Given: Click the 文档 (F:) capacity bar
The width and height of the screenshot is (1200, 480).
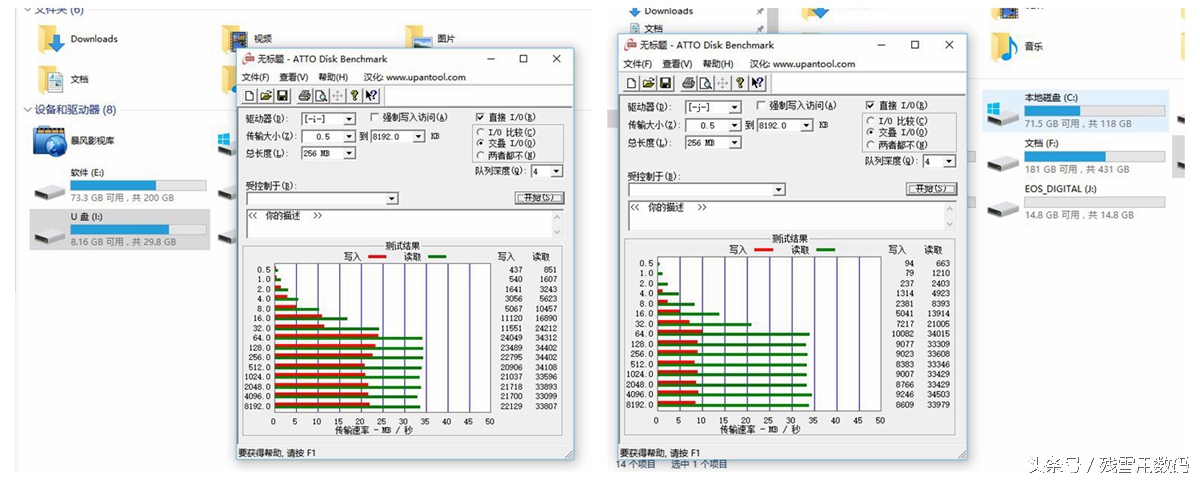Looking at the screenshot, I should point(1095,156).
